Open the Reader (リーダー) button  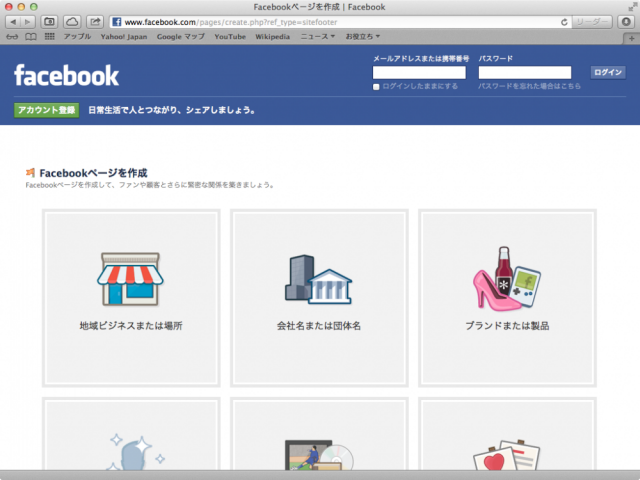point(592,22)
